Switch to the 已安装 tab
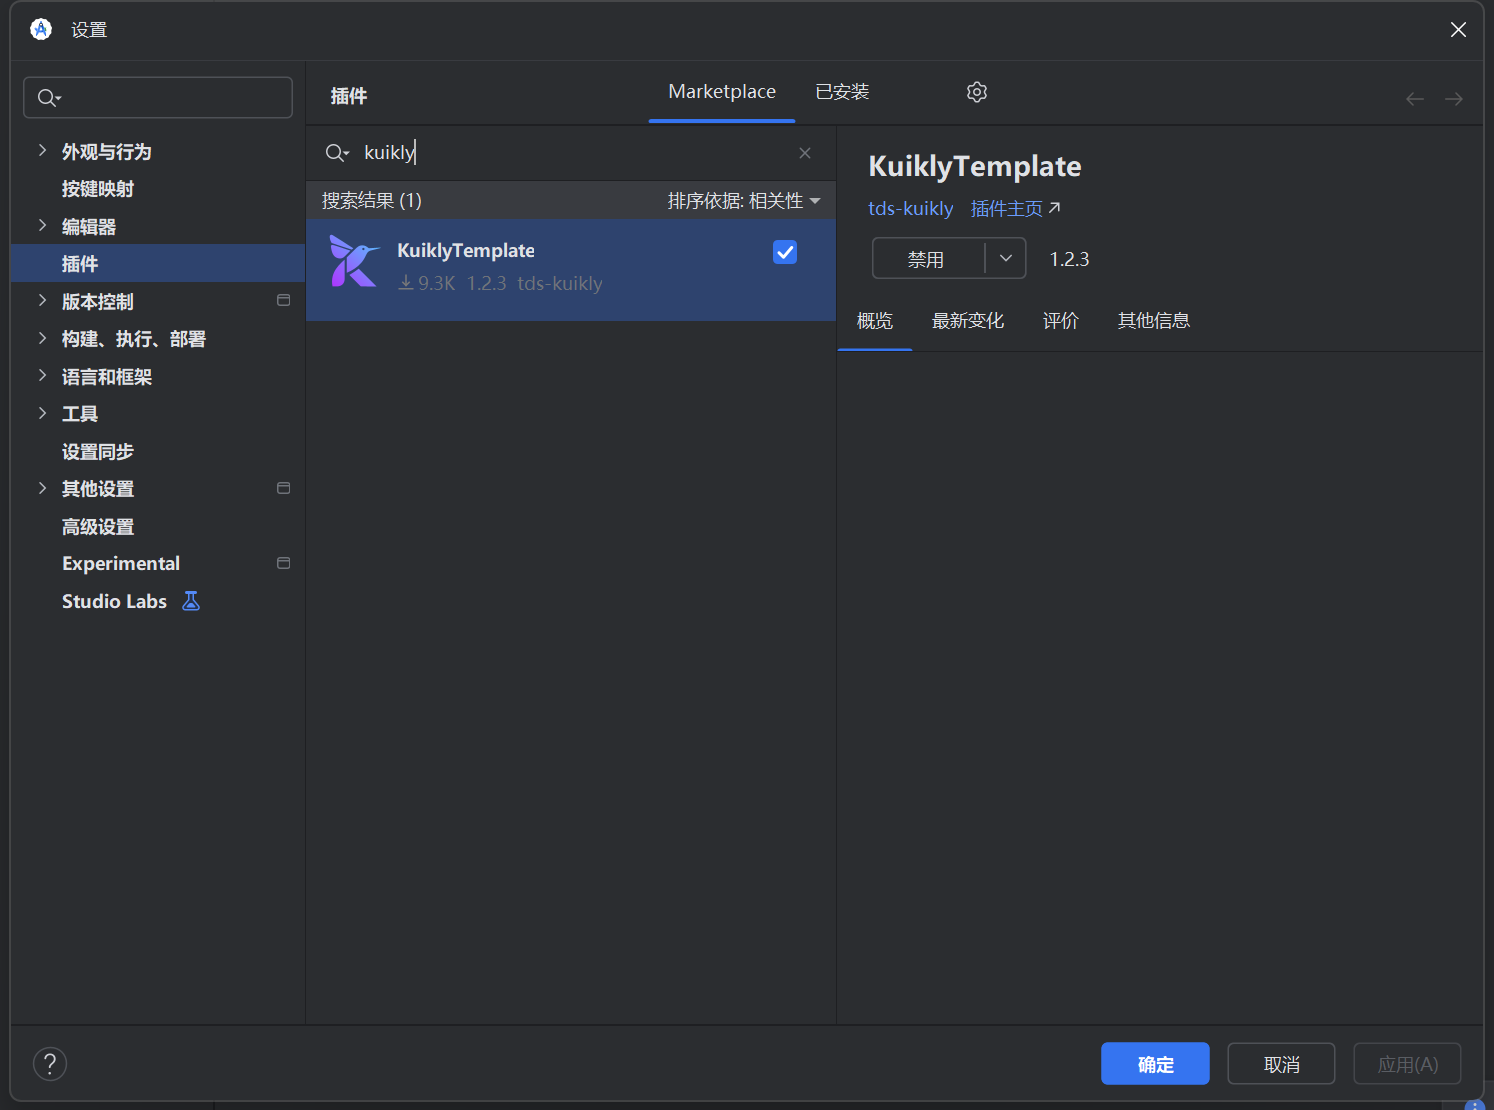This screenshot has height=1110, width=1494. [842, 92]
